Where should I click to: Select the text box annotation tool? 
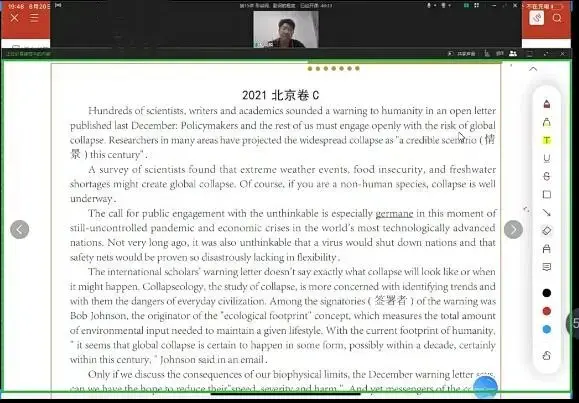pyautogui.click(x=547, y=249)
